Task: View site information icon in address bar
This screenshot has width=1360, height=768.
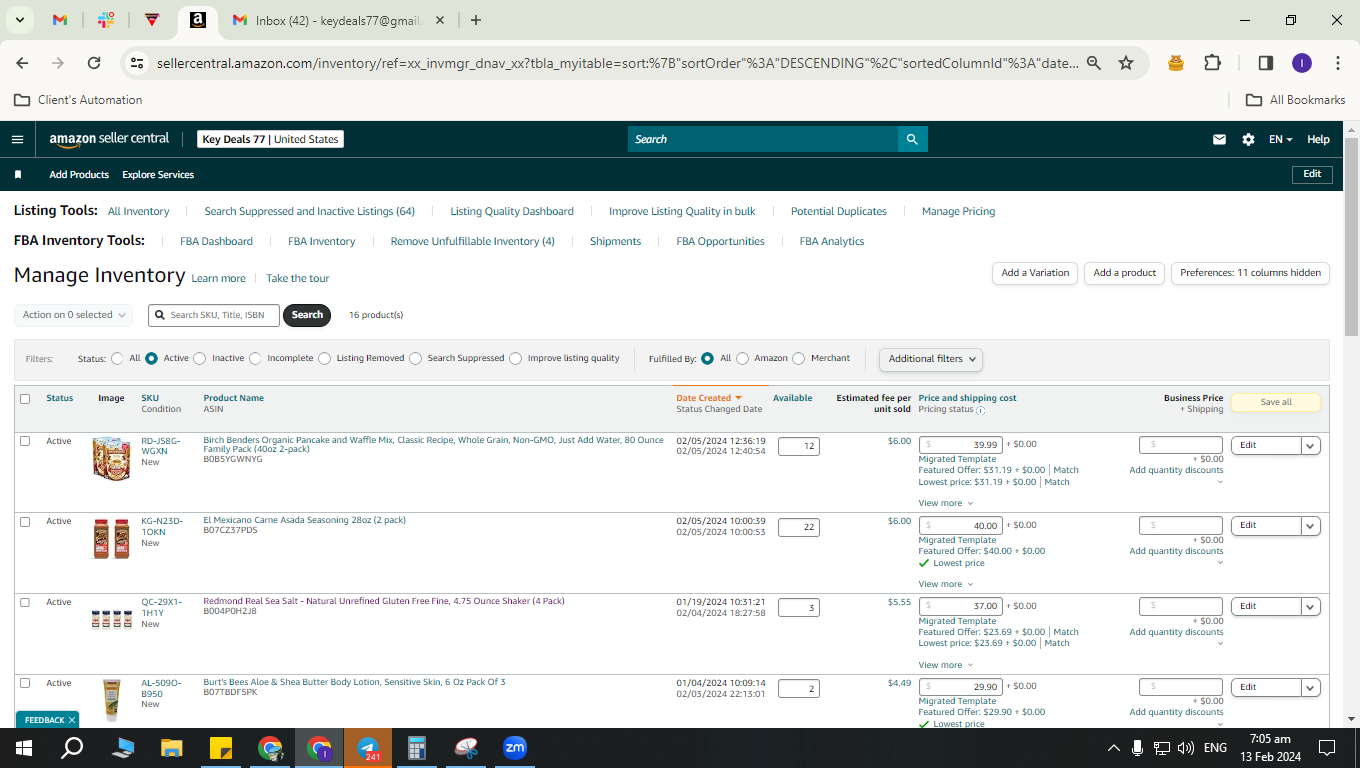Action: [x=137, y=63]
